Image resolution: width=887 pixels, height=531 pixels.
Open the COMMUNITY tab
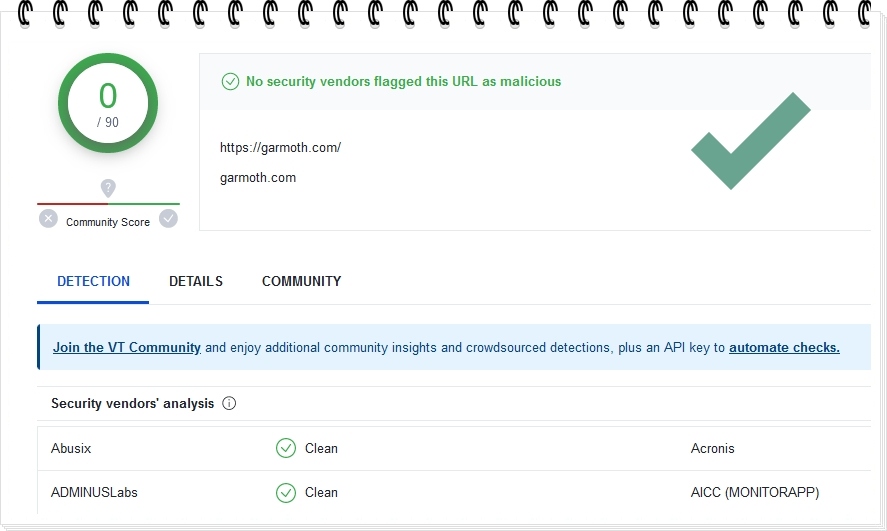pyautogui.click(x=301, y=281)
